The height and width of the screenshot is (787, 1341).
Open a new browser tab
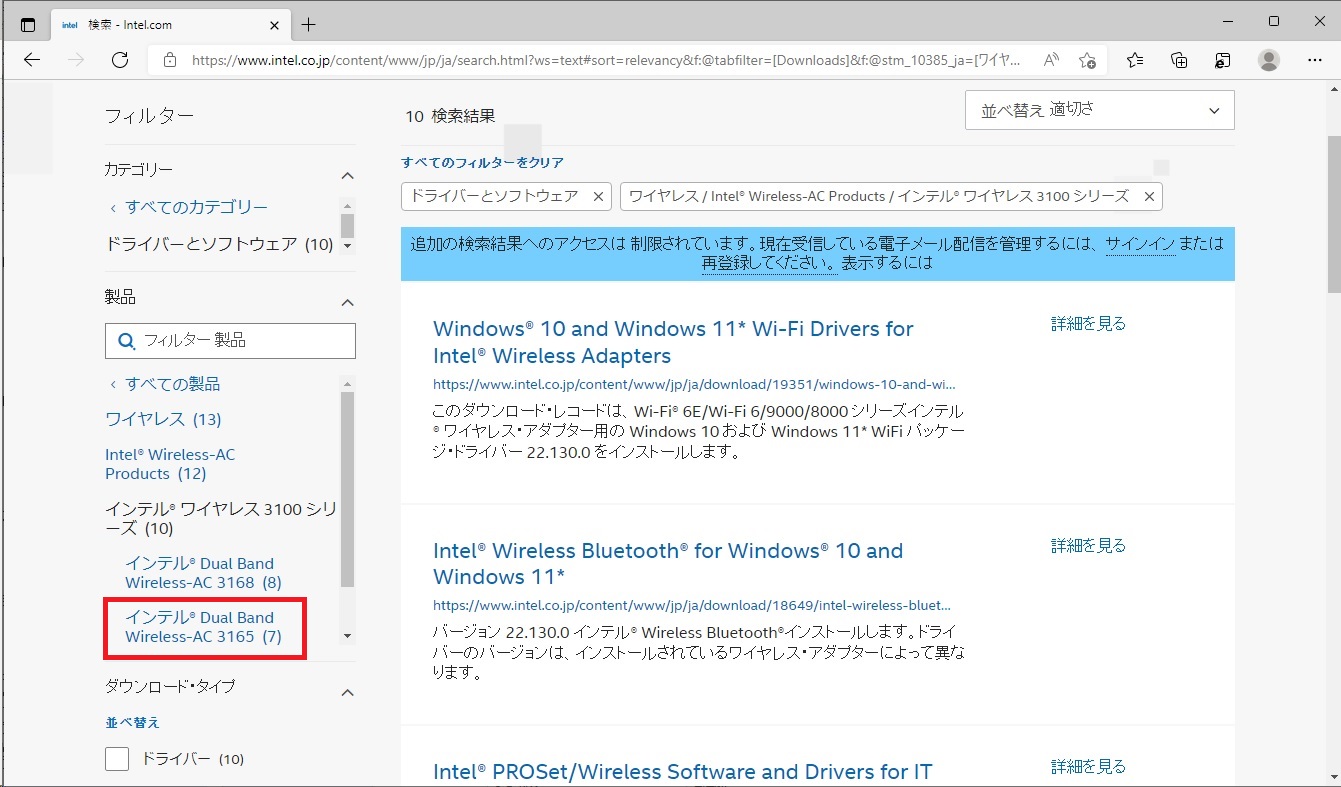pos(309,24)
